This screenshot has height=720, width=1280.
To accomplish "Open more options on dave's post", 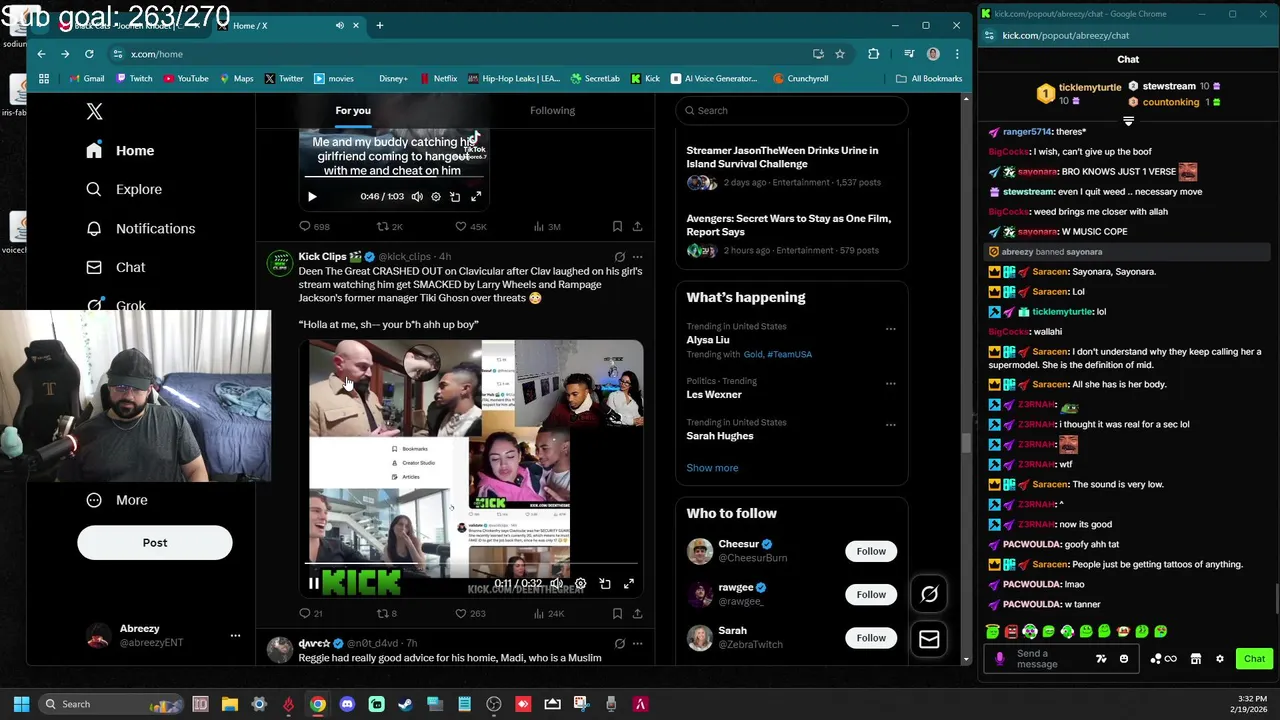I will pos(637,643).
